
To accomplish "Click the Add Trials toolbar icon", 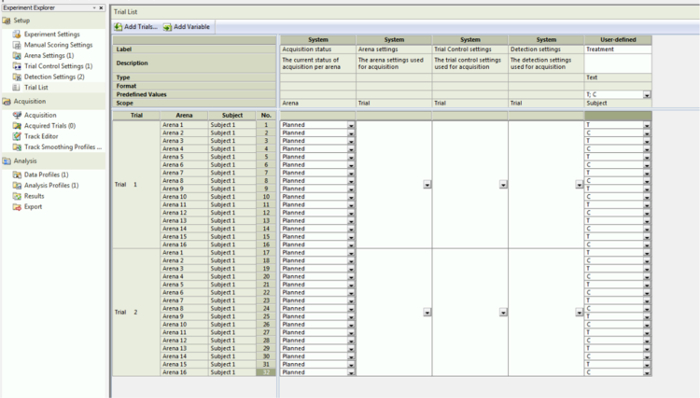I will [x=118, y=27].
